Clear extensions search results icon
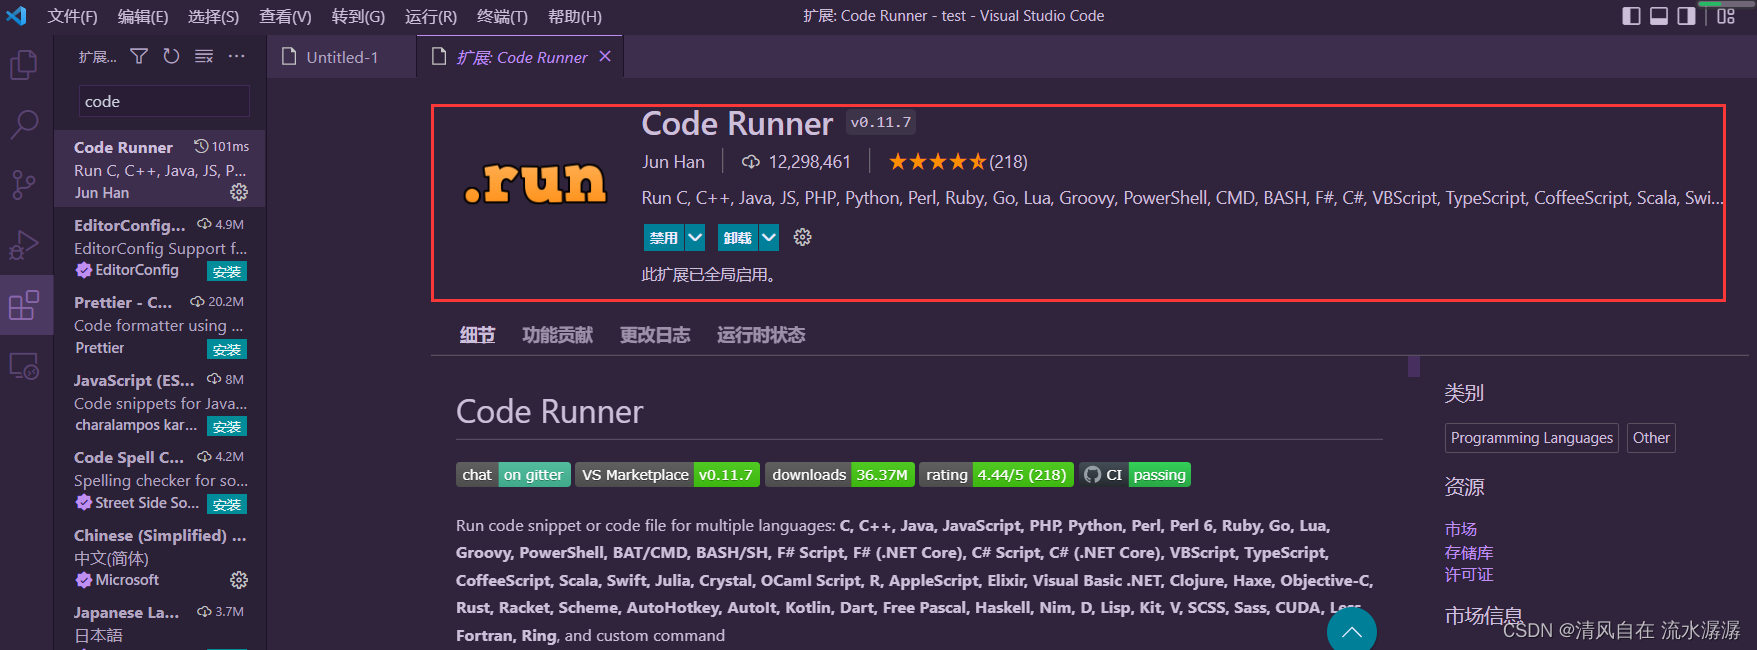Screen dimensions: 1757x650 coord(204,56)
